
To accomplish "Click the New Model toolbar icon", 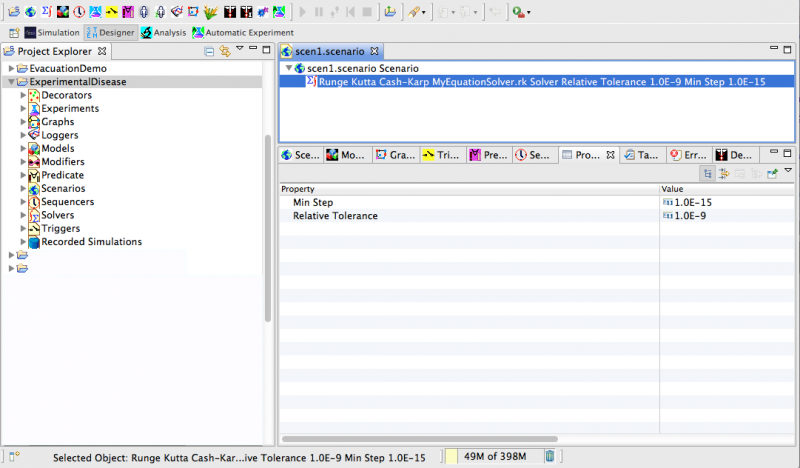I will tap(63, 11).
